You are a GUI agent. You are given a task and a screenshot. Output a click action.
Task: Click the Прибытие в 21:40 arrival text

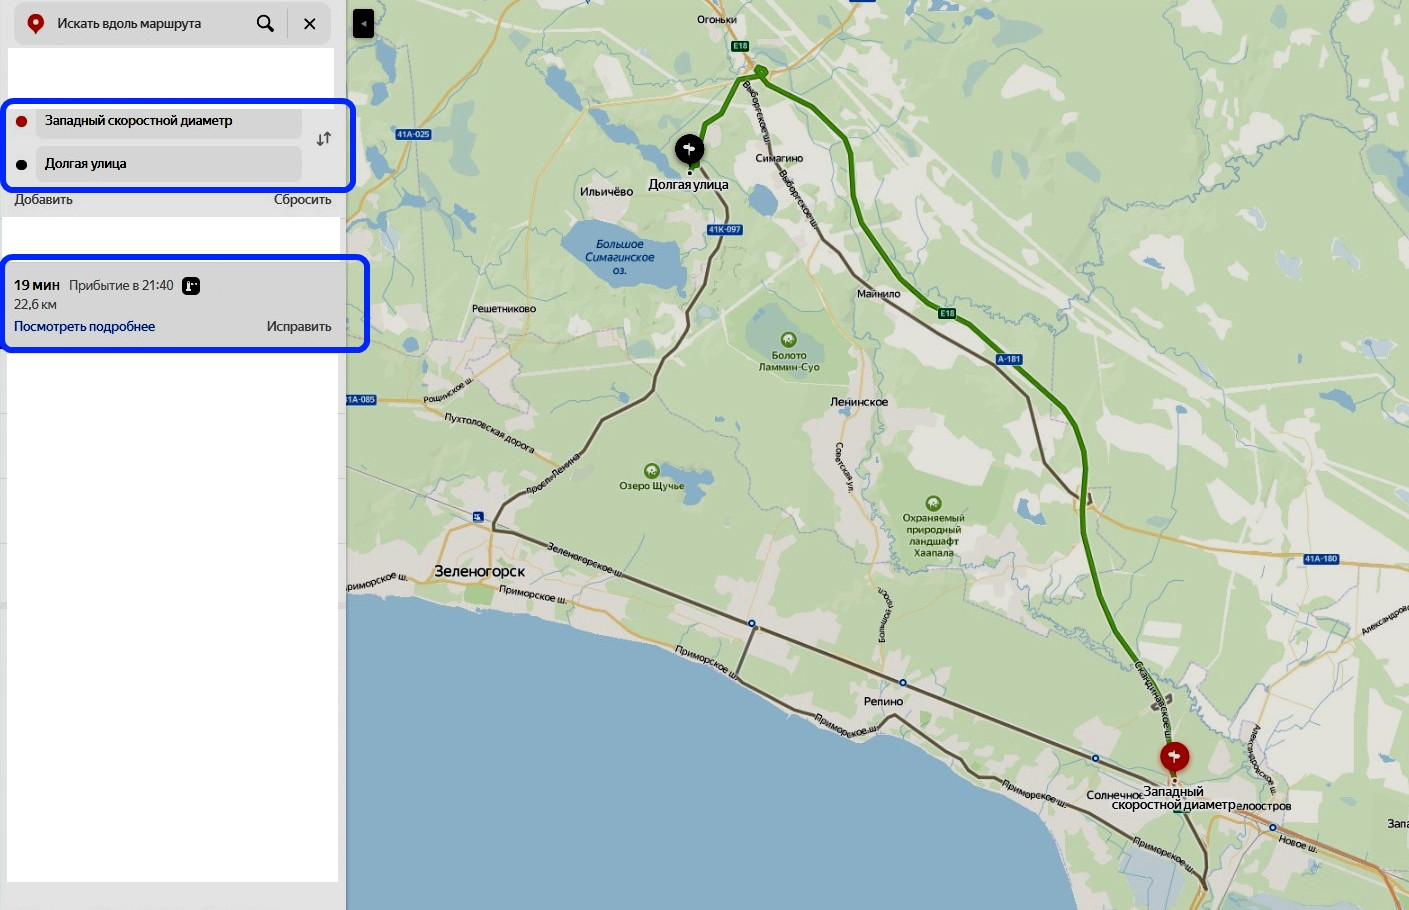point(121,285)
